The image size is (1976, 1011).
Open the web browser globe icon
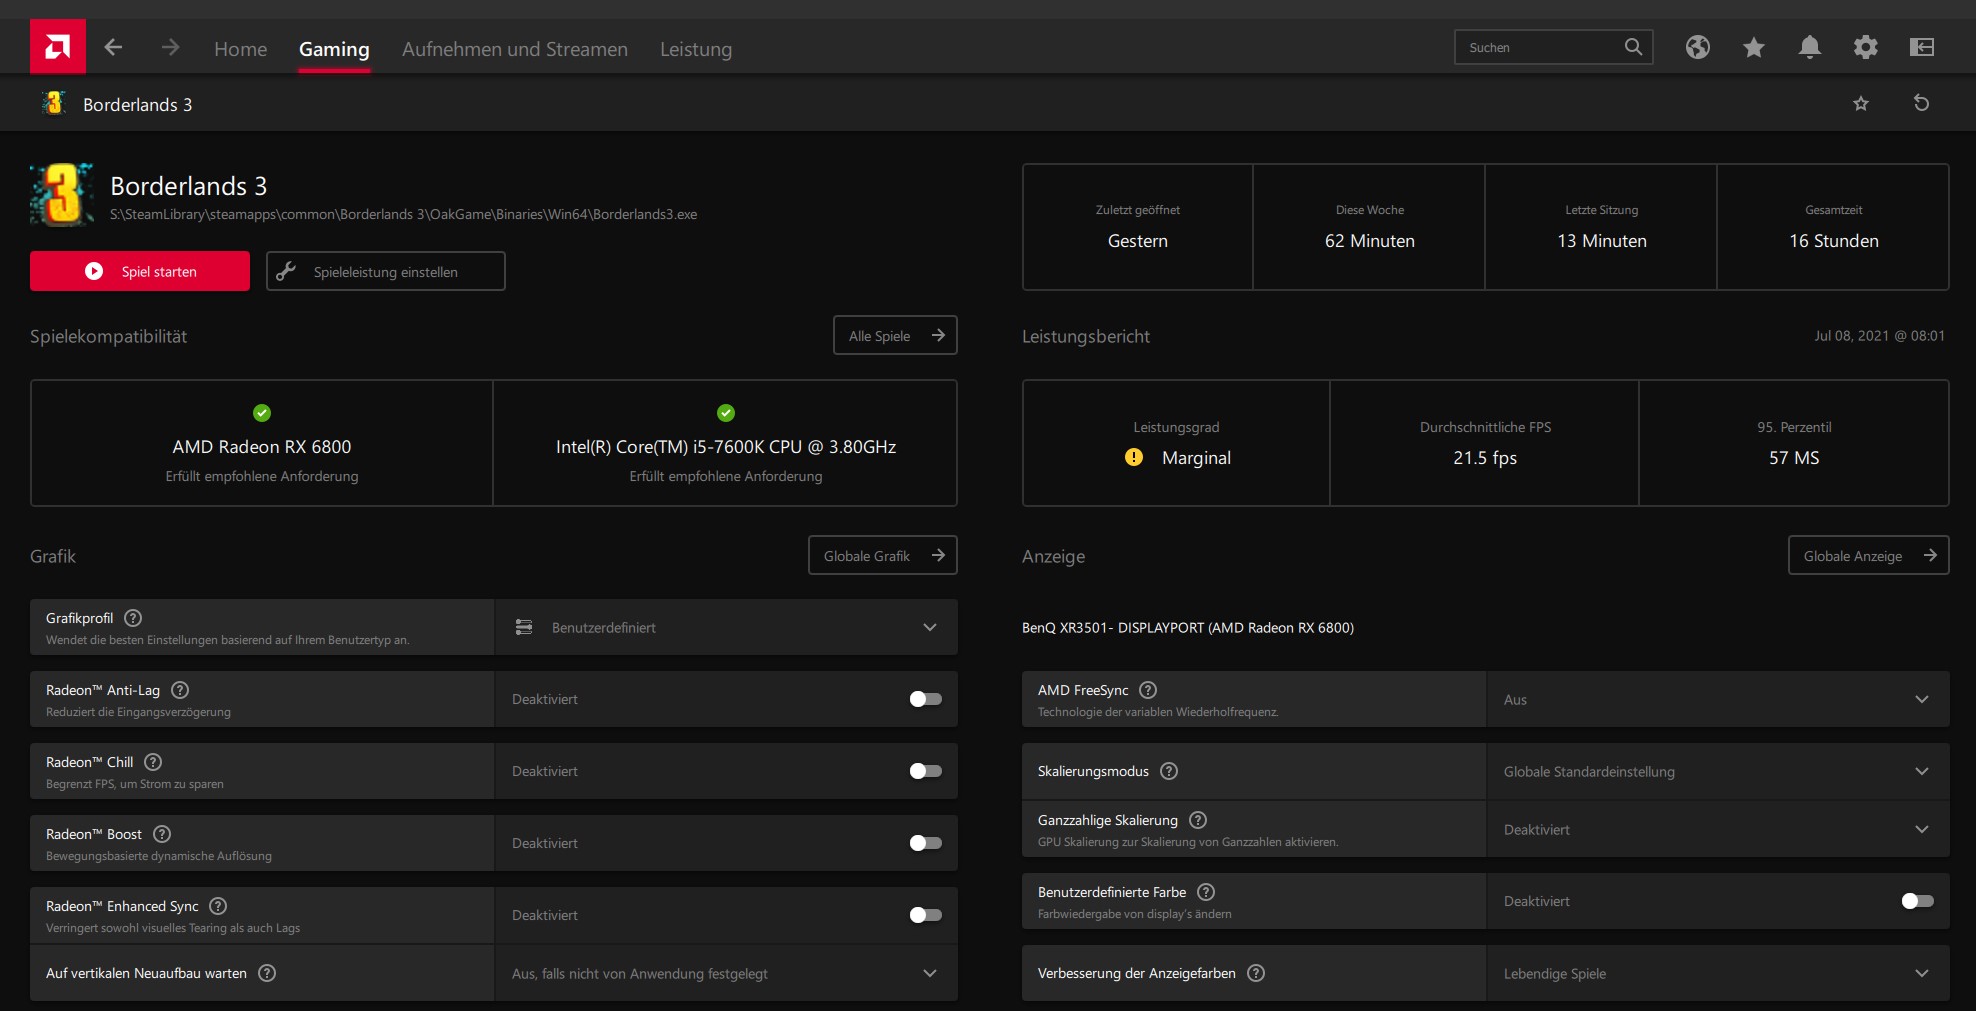pos(1698,47)
